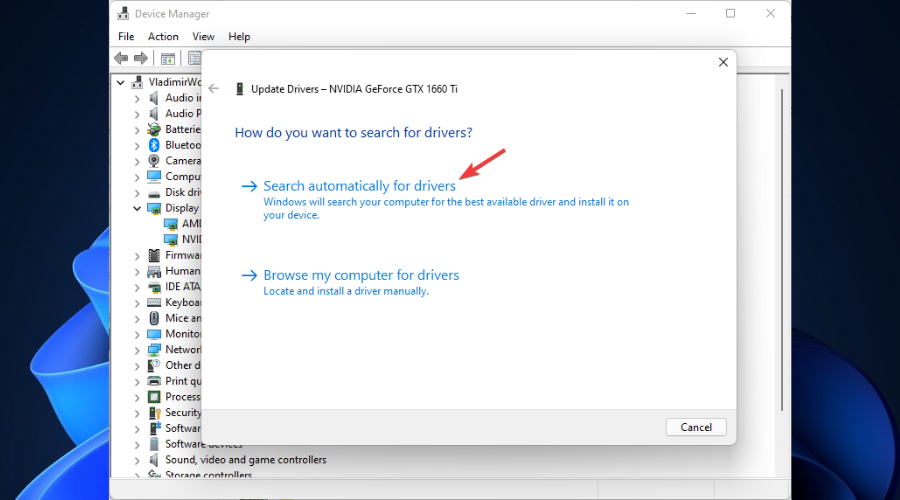
Task: Click the Display adapters icon
Action: (154, 208)
